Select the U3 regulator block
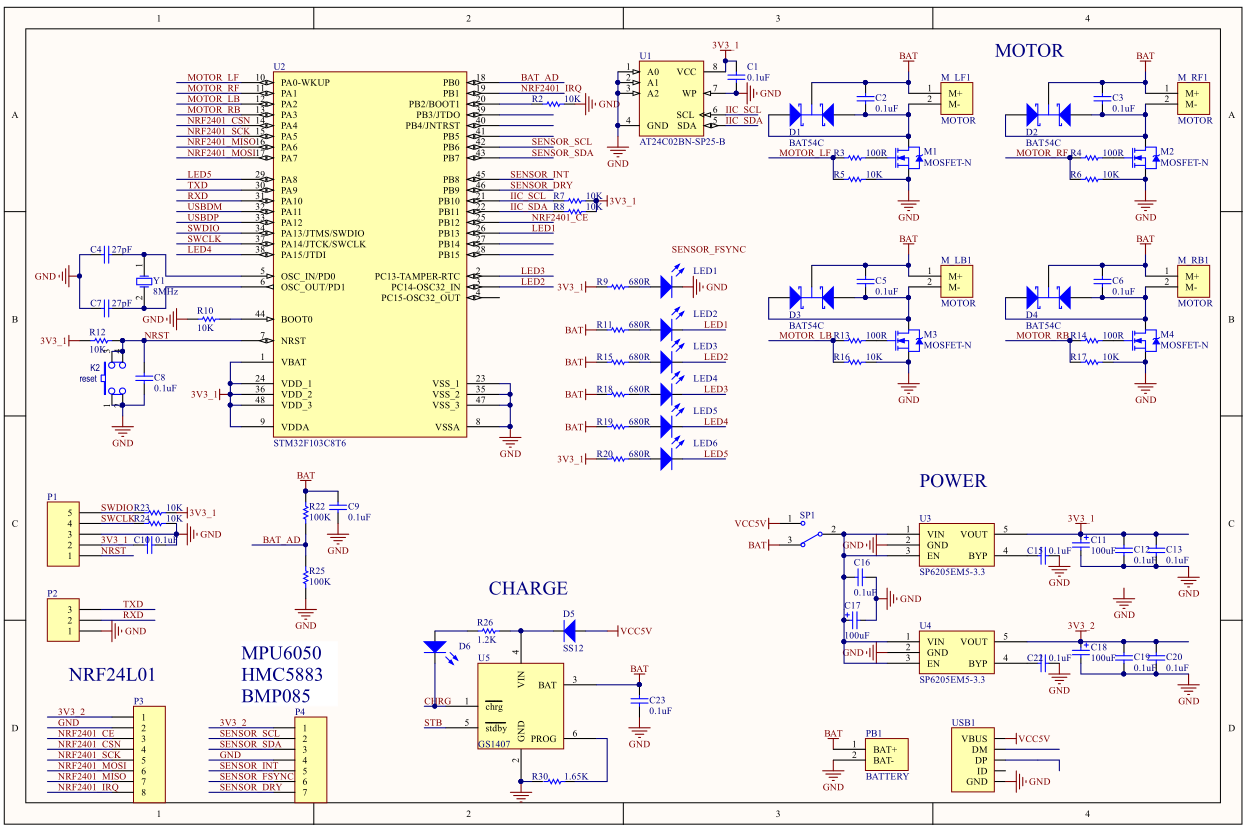The image size is (1248, 830). pos(957,544)
